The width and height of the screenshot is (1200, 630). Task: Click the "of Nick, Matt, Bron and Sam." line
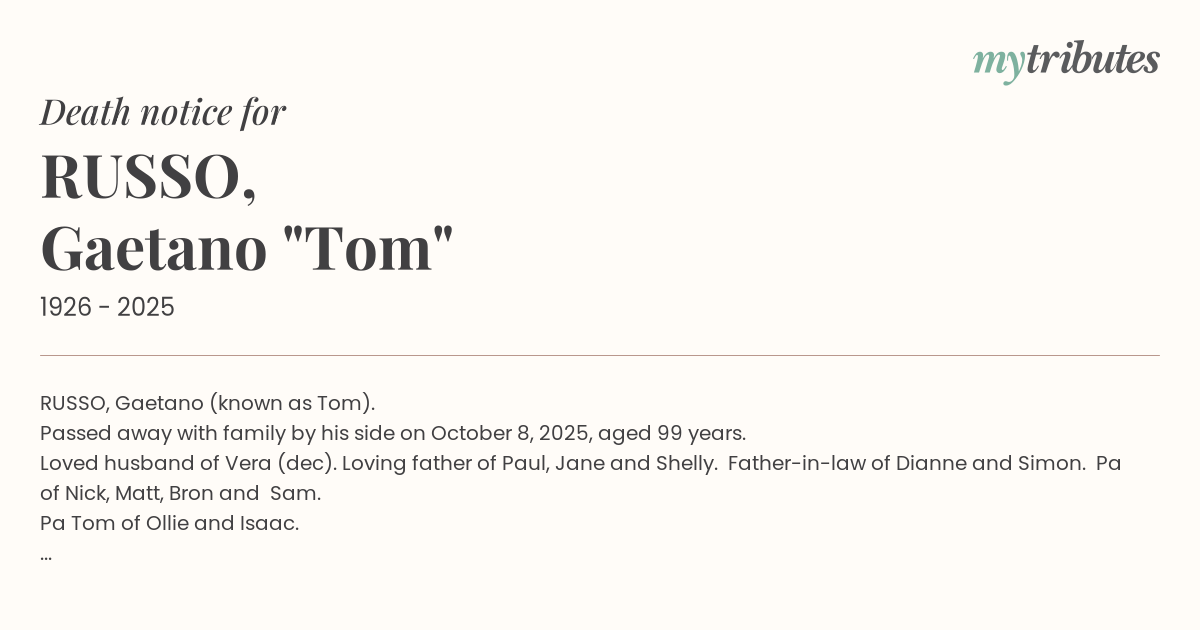coord(180,493)
